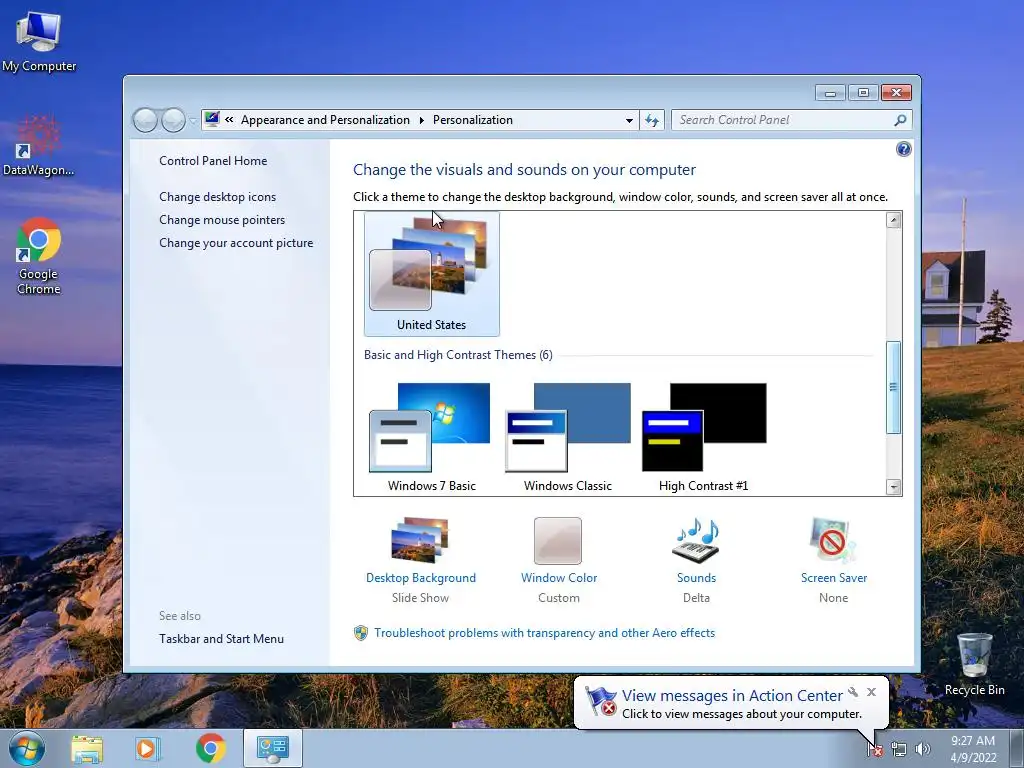
Task: Click the View messages in Action Center balloon
Action: pos(731,703)
